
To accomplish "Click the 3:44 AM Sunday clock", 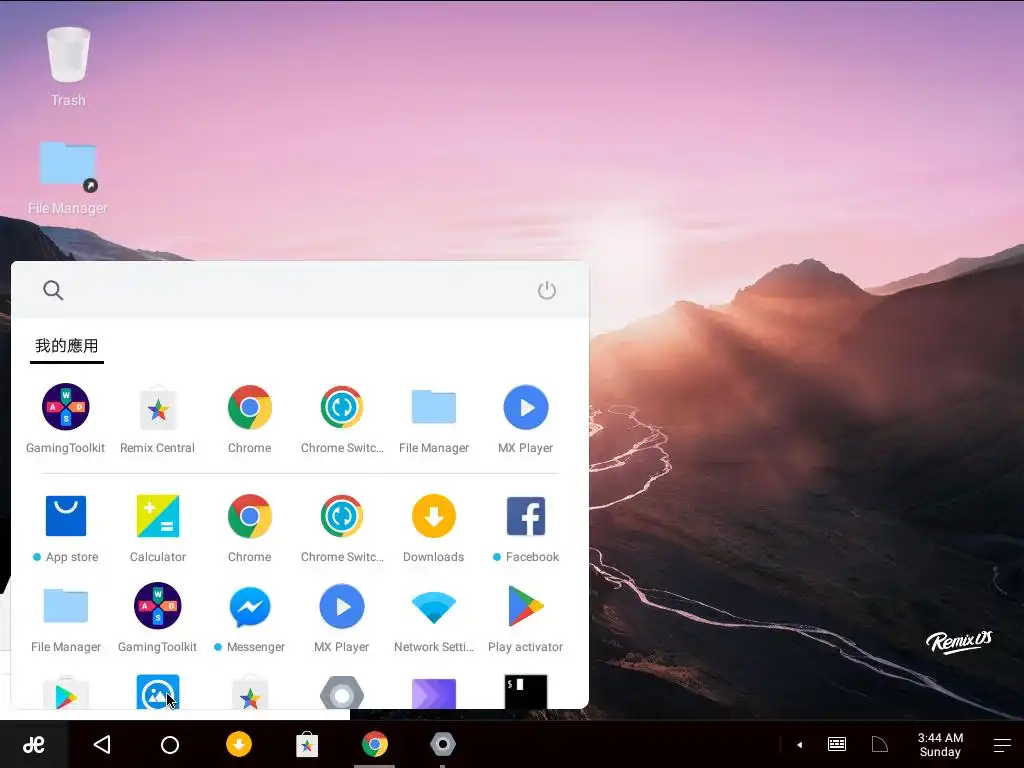I will click(x=940, y=744).
